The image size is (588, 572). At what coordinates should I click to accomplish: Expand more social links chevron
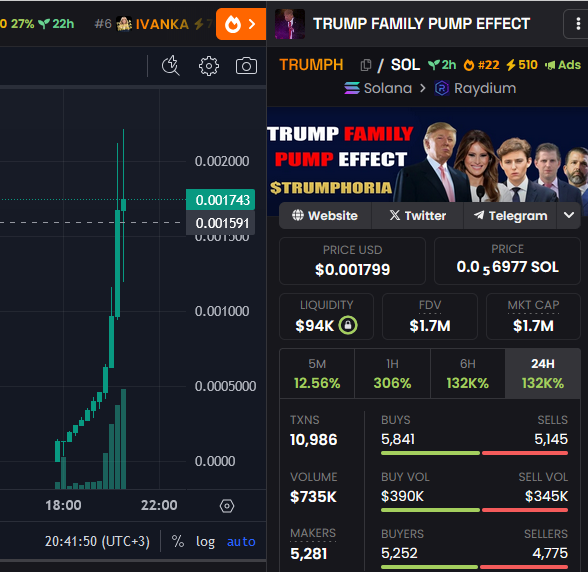pos(569,215)
